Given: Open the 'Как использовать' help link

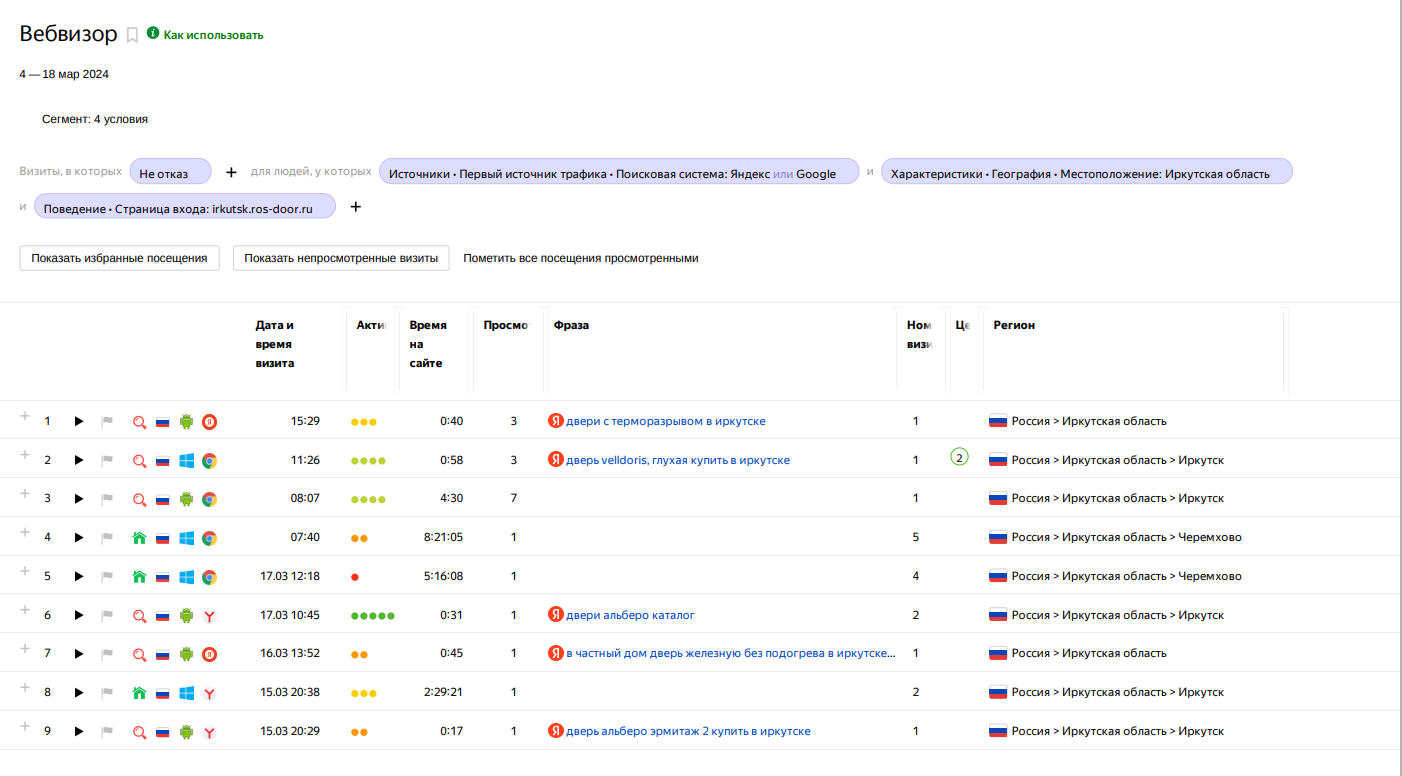Looking at the screenshot, I should [x=212, y=35].
